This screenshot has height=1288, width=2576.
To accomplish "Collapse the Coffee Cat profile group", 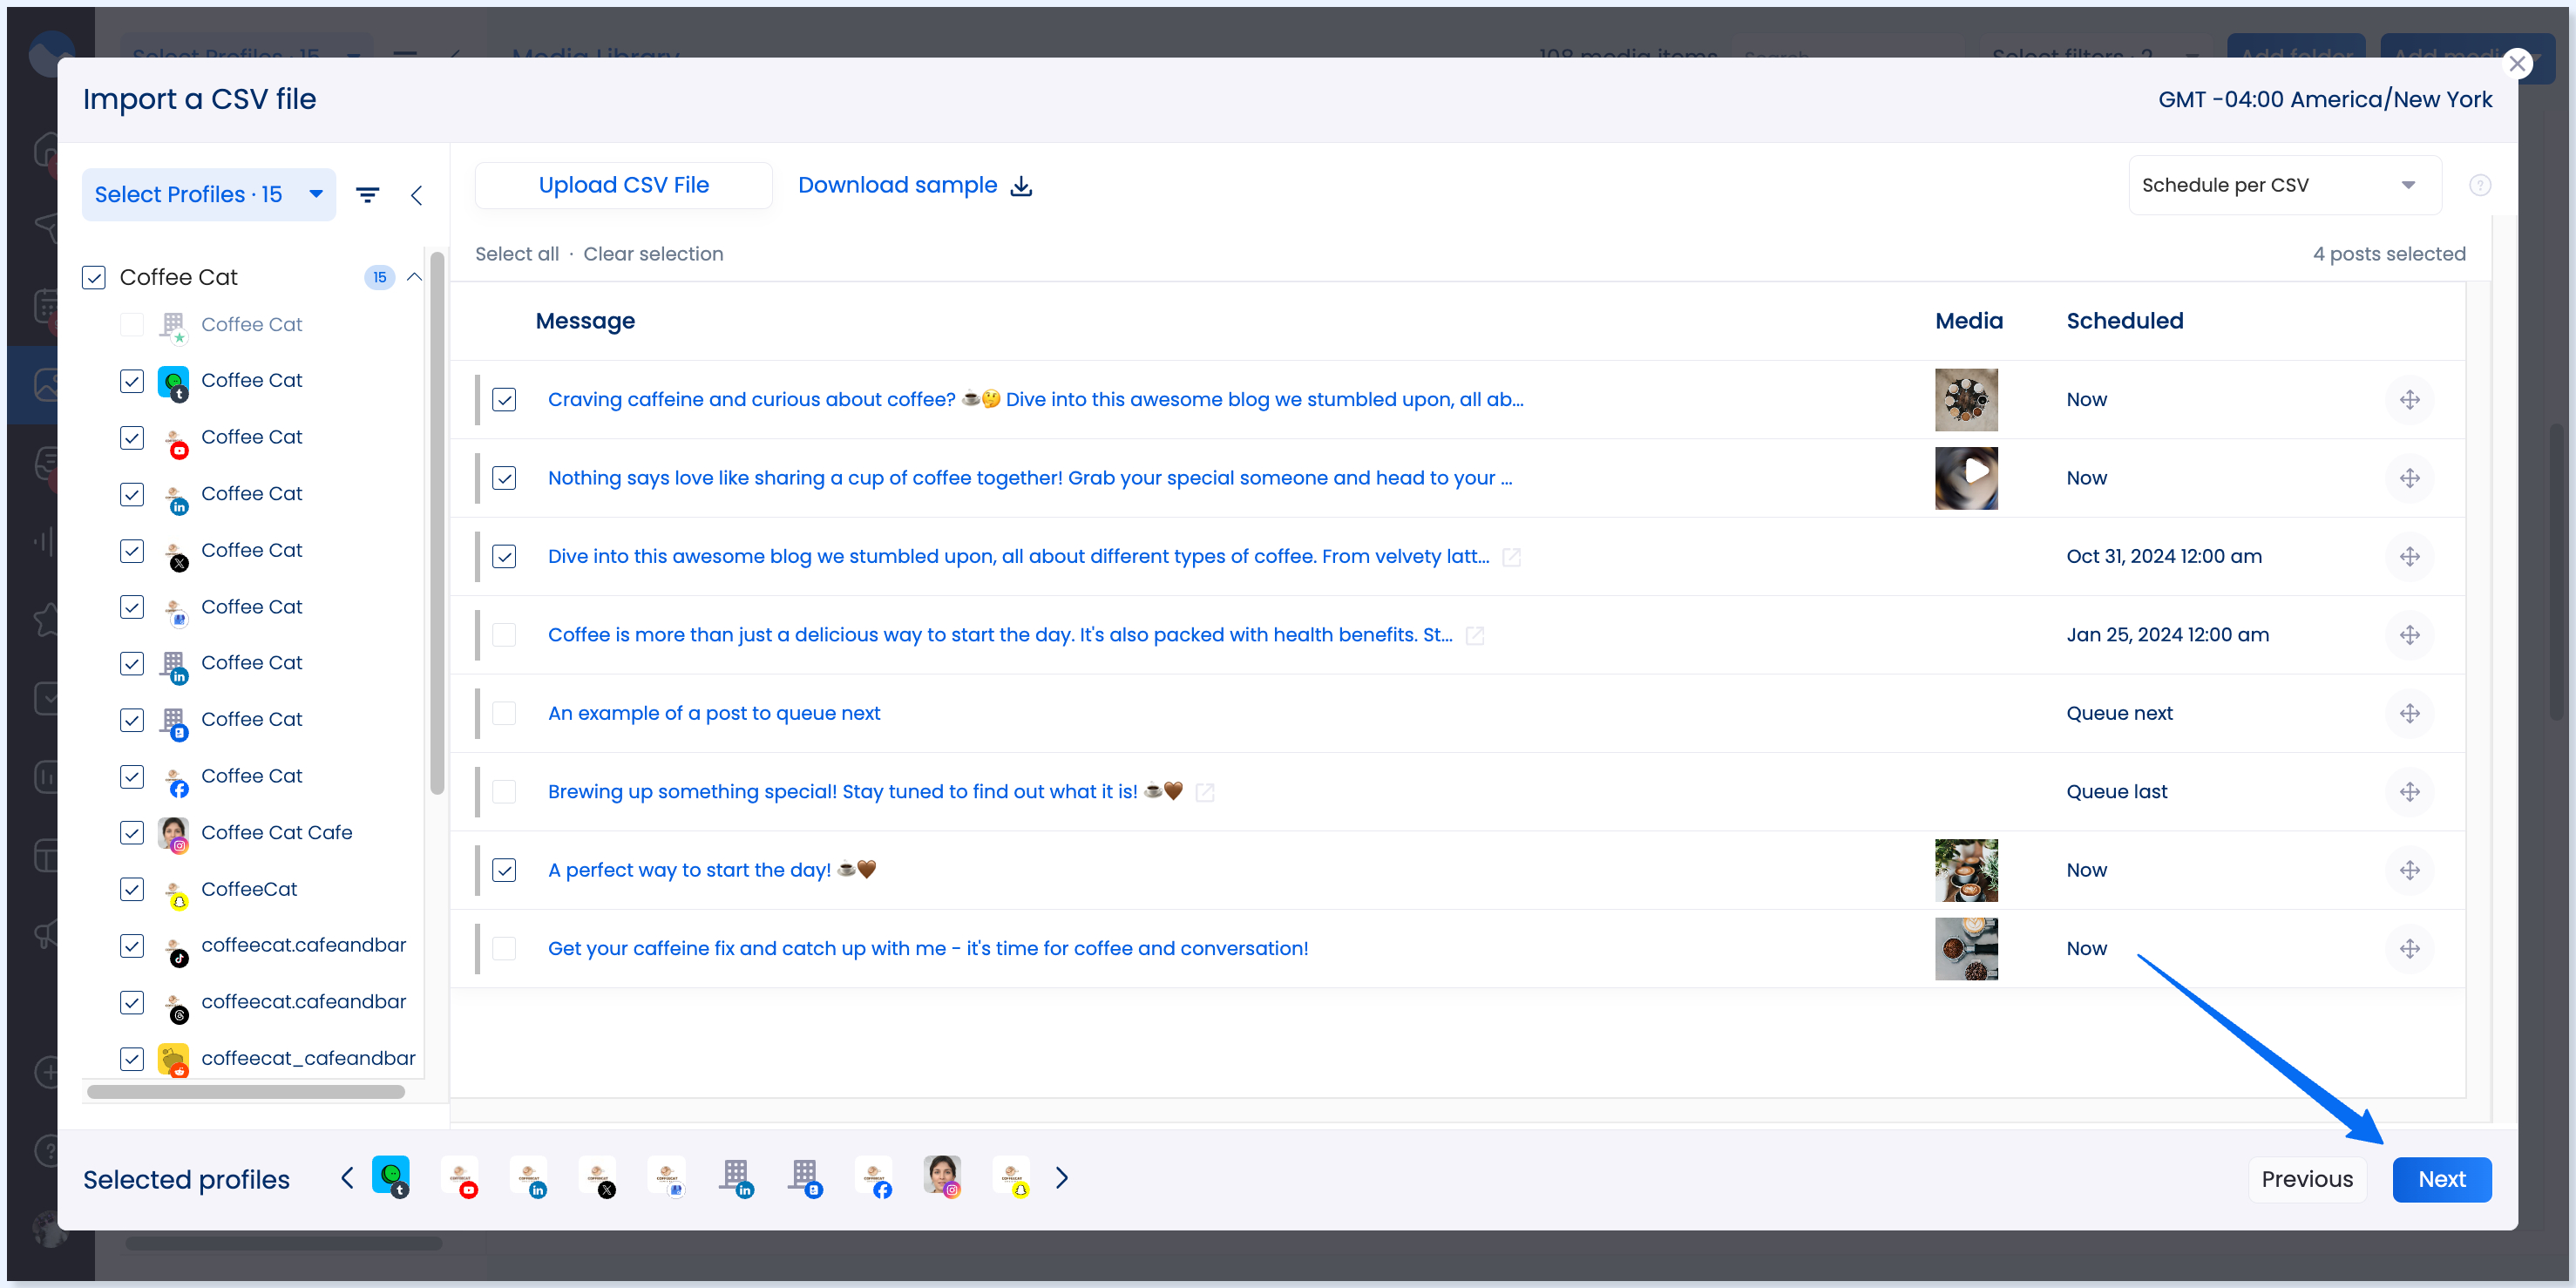I will 414,278.
